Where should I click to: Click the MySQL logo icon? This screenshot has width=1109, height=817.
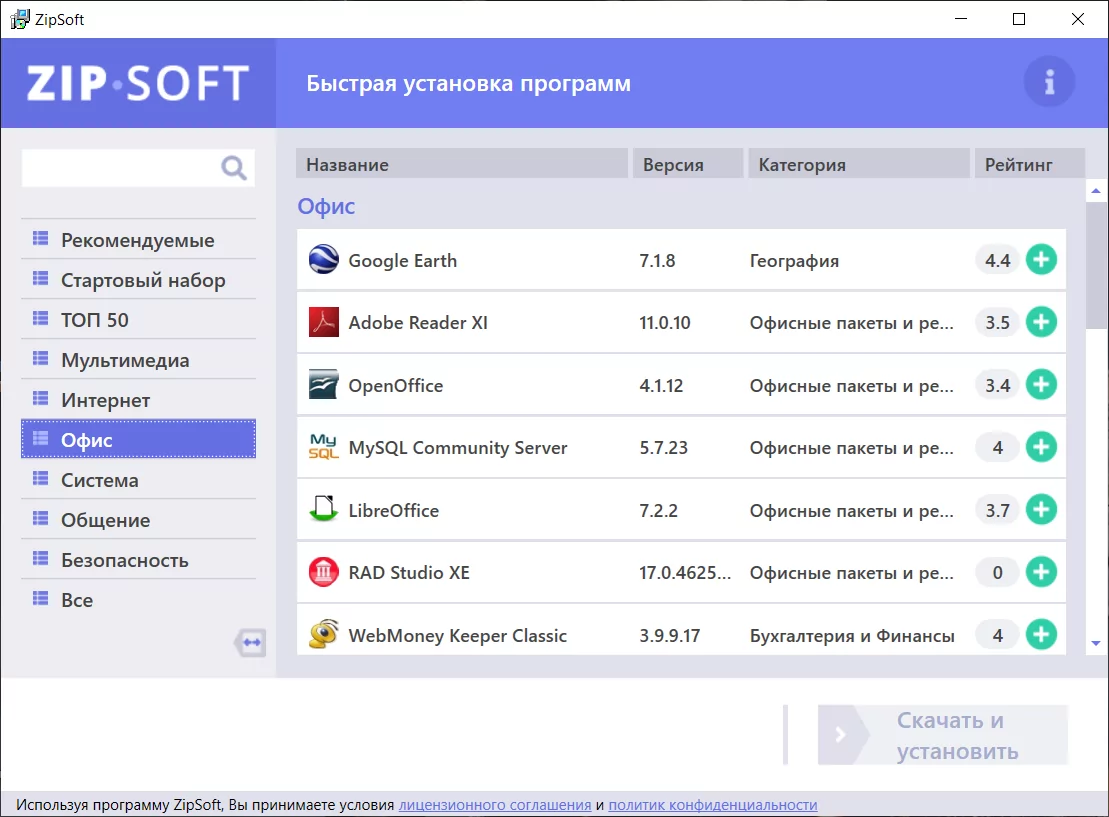coord(324,447)
